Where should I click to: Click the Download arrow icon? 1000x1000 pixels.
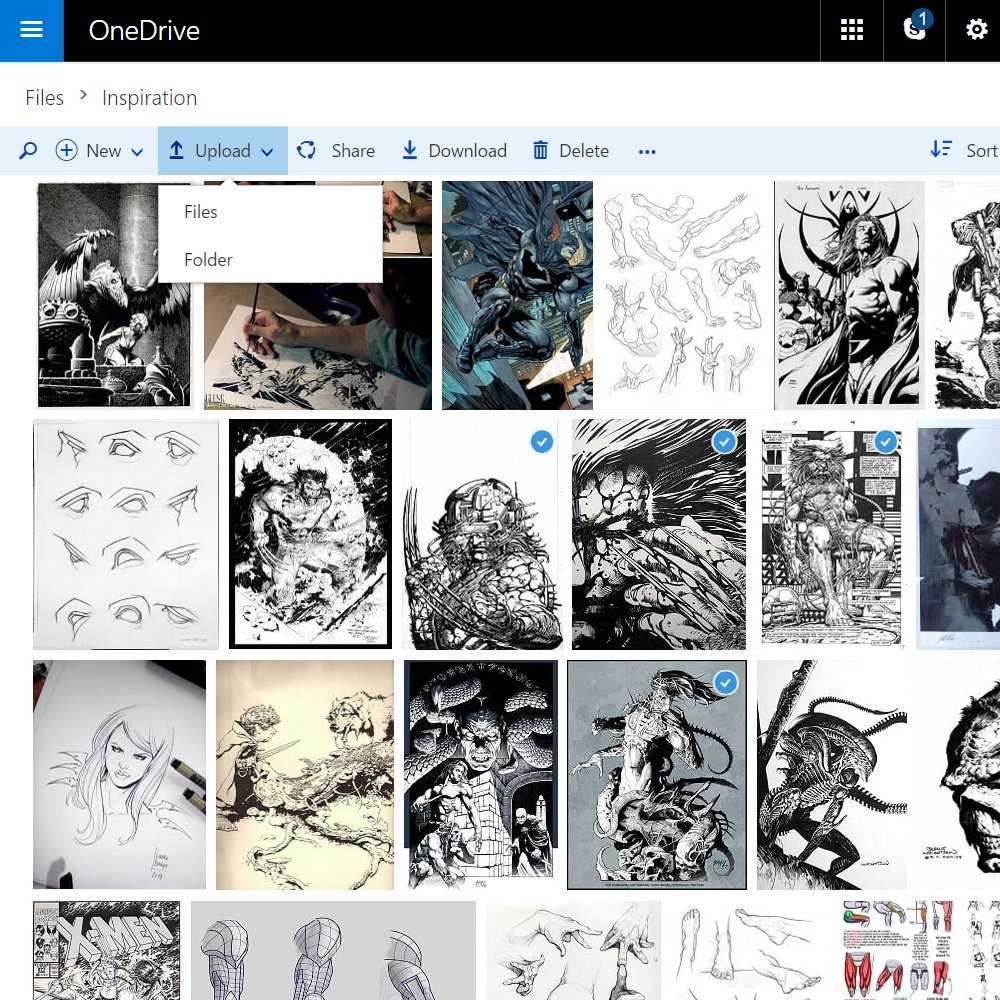(x=409, y=151)
